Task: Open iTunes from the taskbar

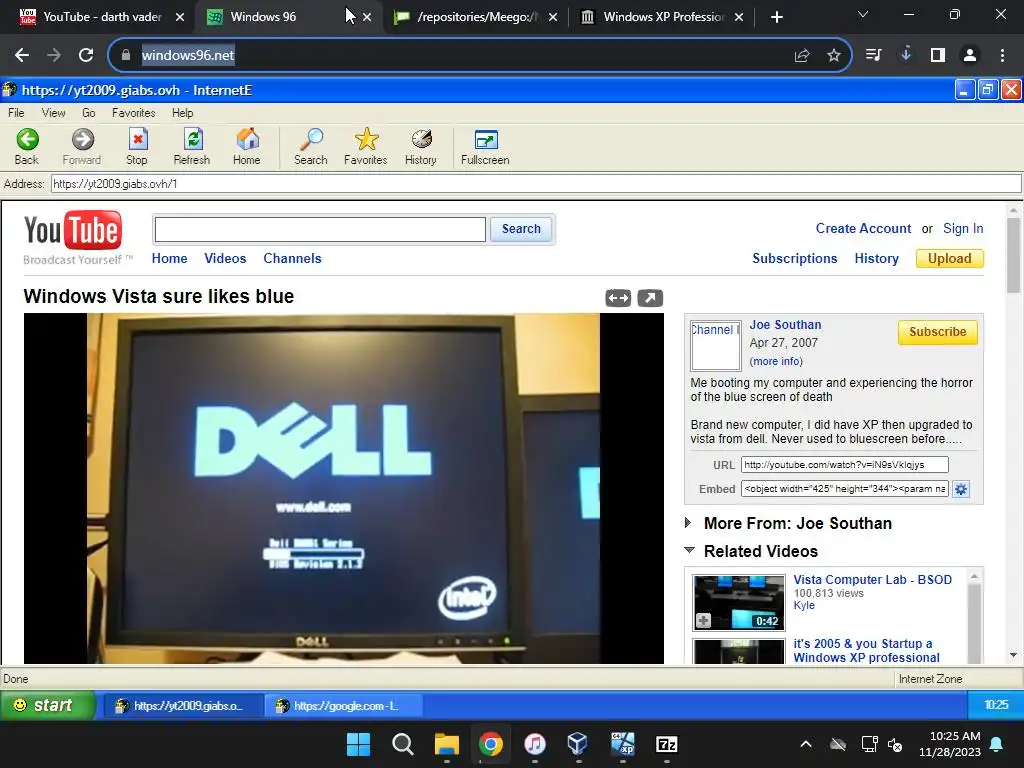Action: [x=535, y=744]
